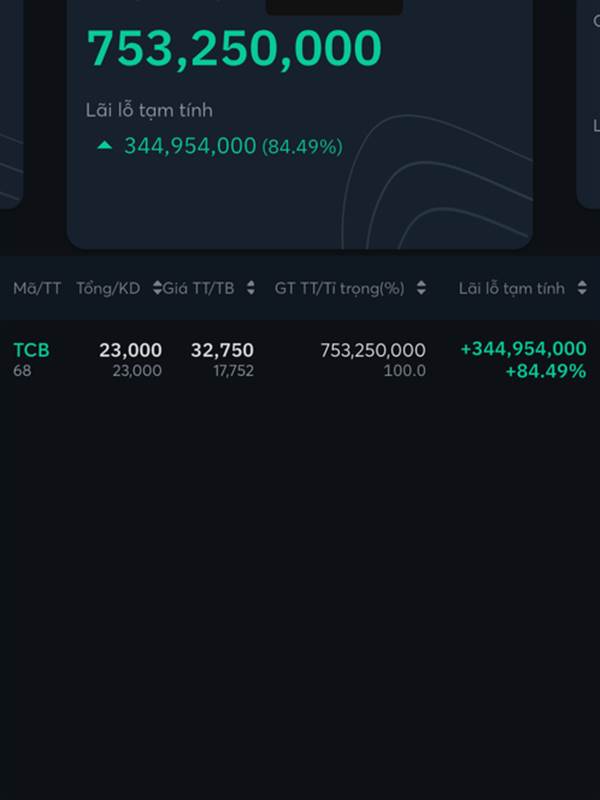Screen dimensions: 600x800
Task: Tap the green profit up-triangle indicator
Action: point(105,145)
